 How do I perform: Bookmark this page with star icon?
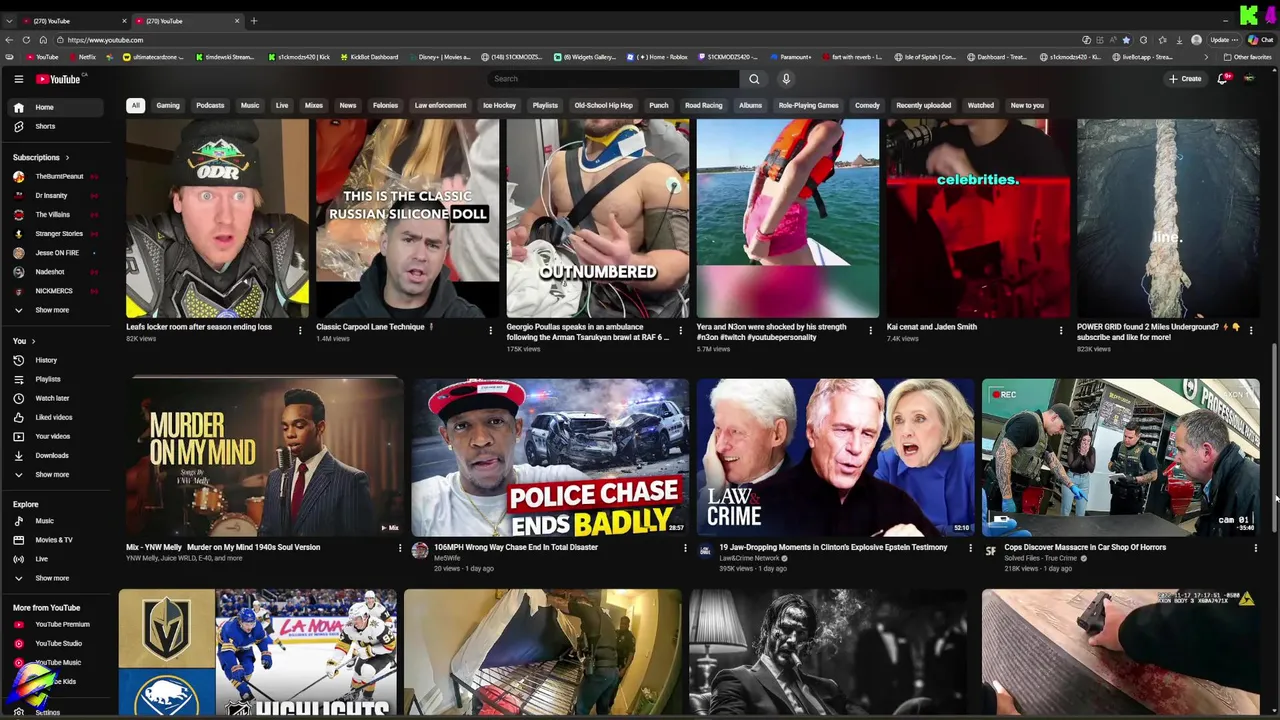[1126, 40]
